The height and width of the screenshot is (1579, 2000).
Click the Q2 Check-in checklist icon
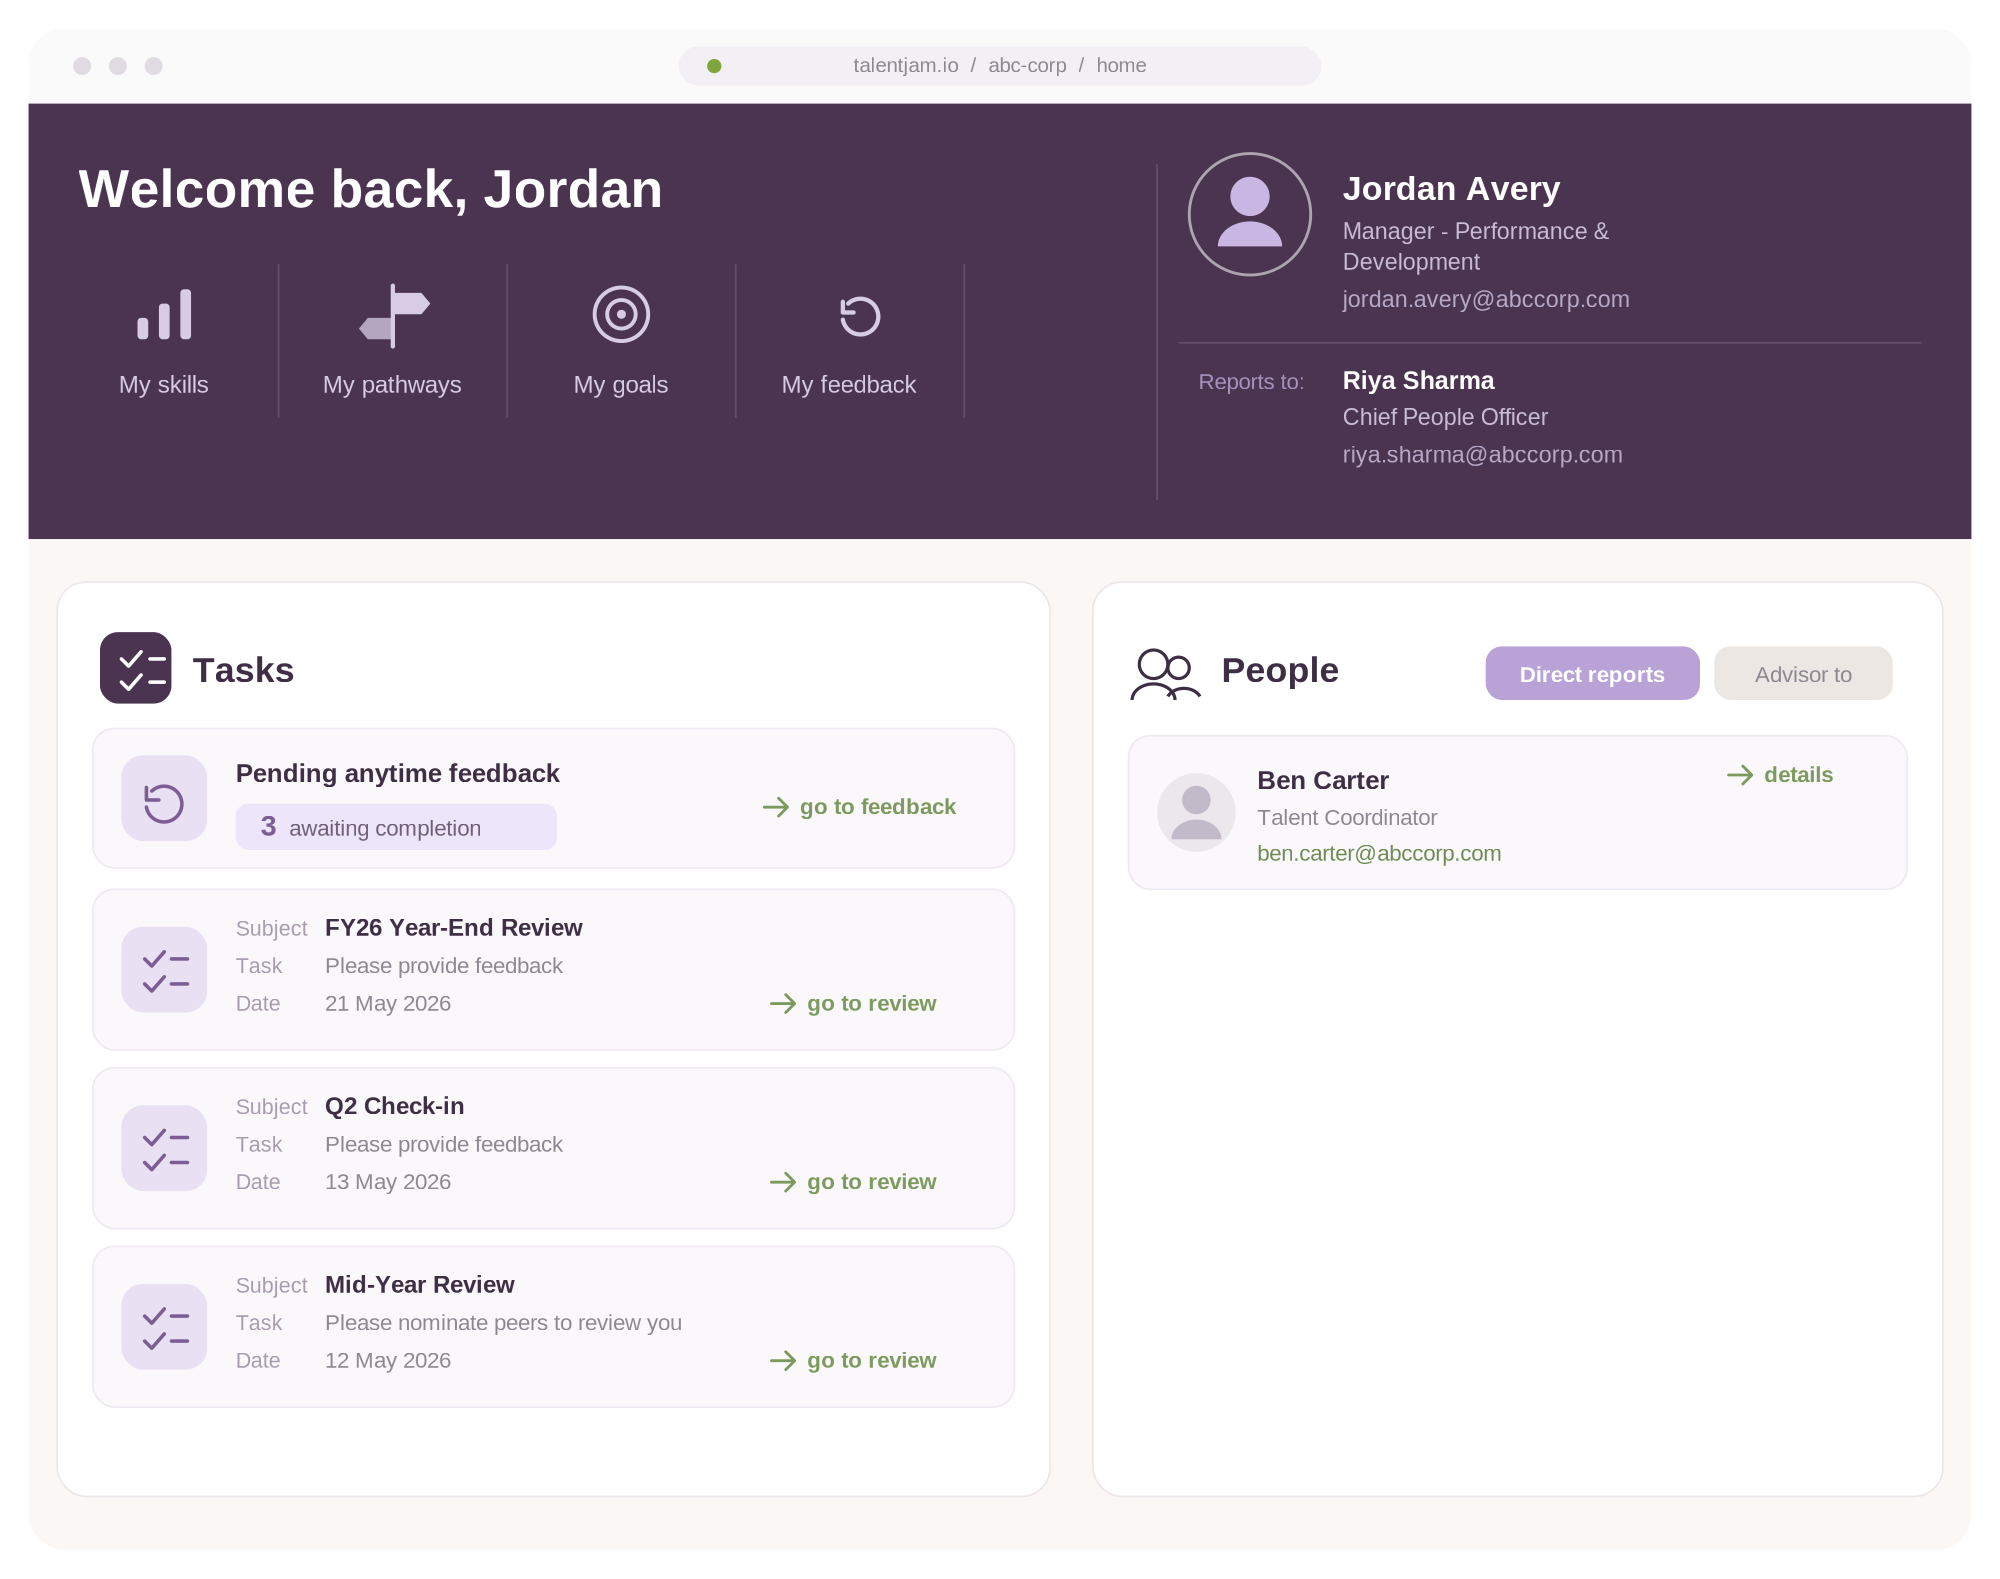pos(164,1148)
